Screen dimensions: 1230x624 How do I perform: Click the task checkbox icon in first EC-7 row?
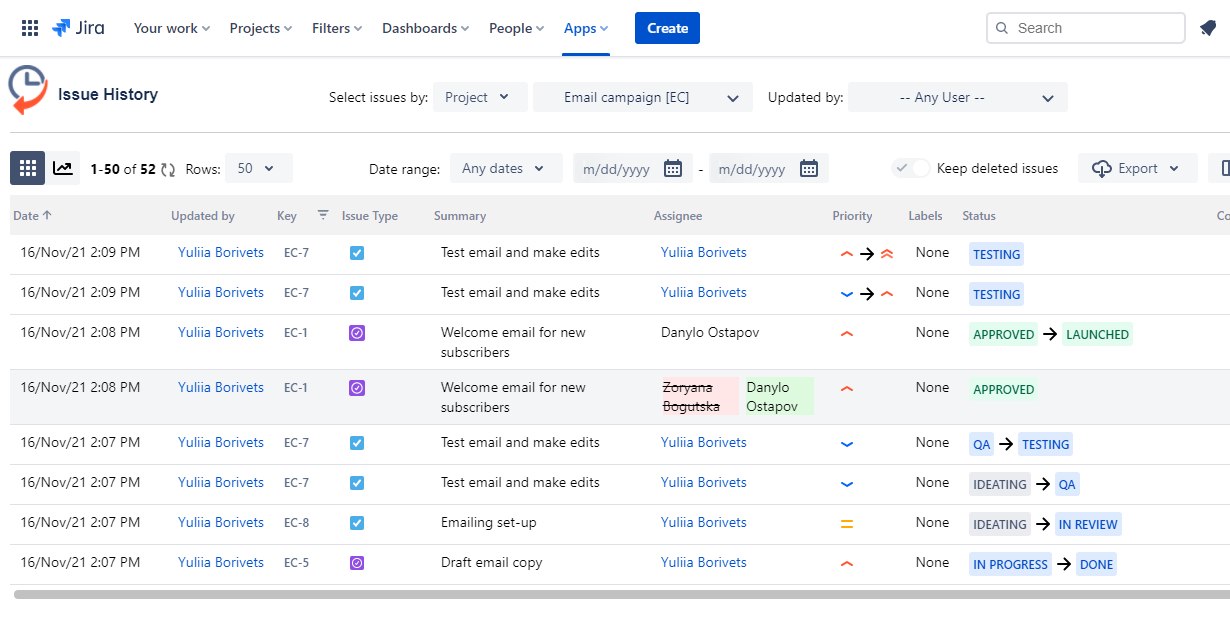coord(357,253)
